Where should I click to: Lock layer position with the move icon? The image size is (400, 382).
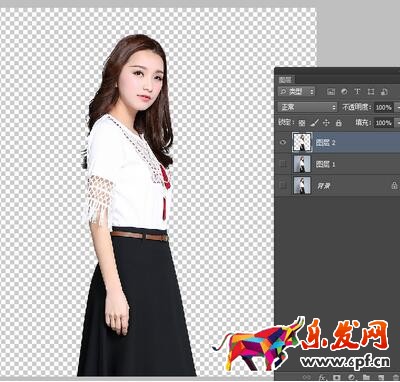[326, 123]
